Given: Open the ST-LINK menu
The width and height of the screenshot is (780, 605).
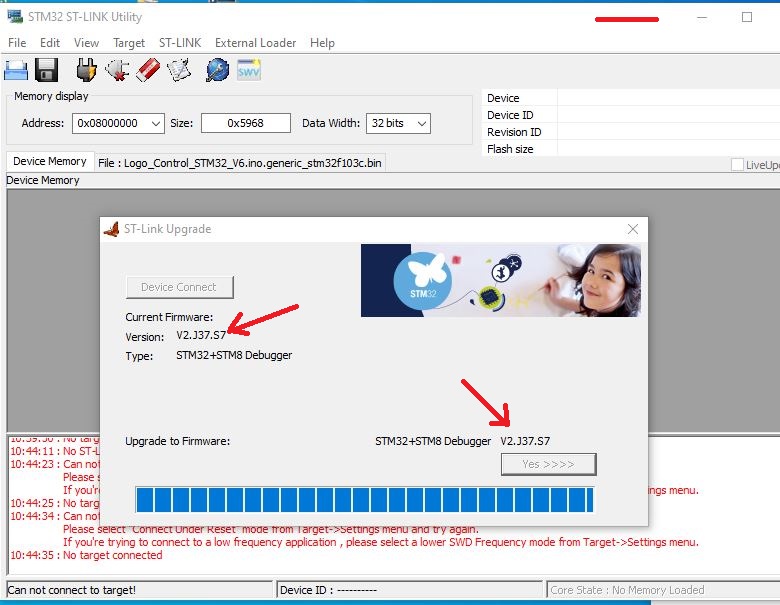Looking at the screenshot, I should [x=180, y=43].
